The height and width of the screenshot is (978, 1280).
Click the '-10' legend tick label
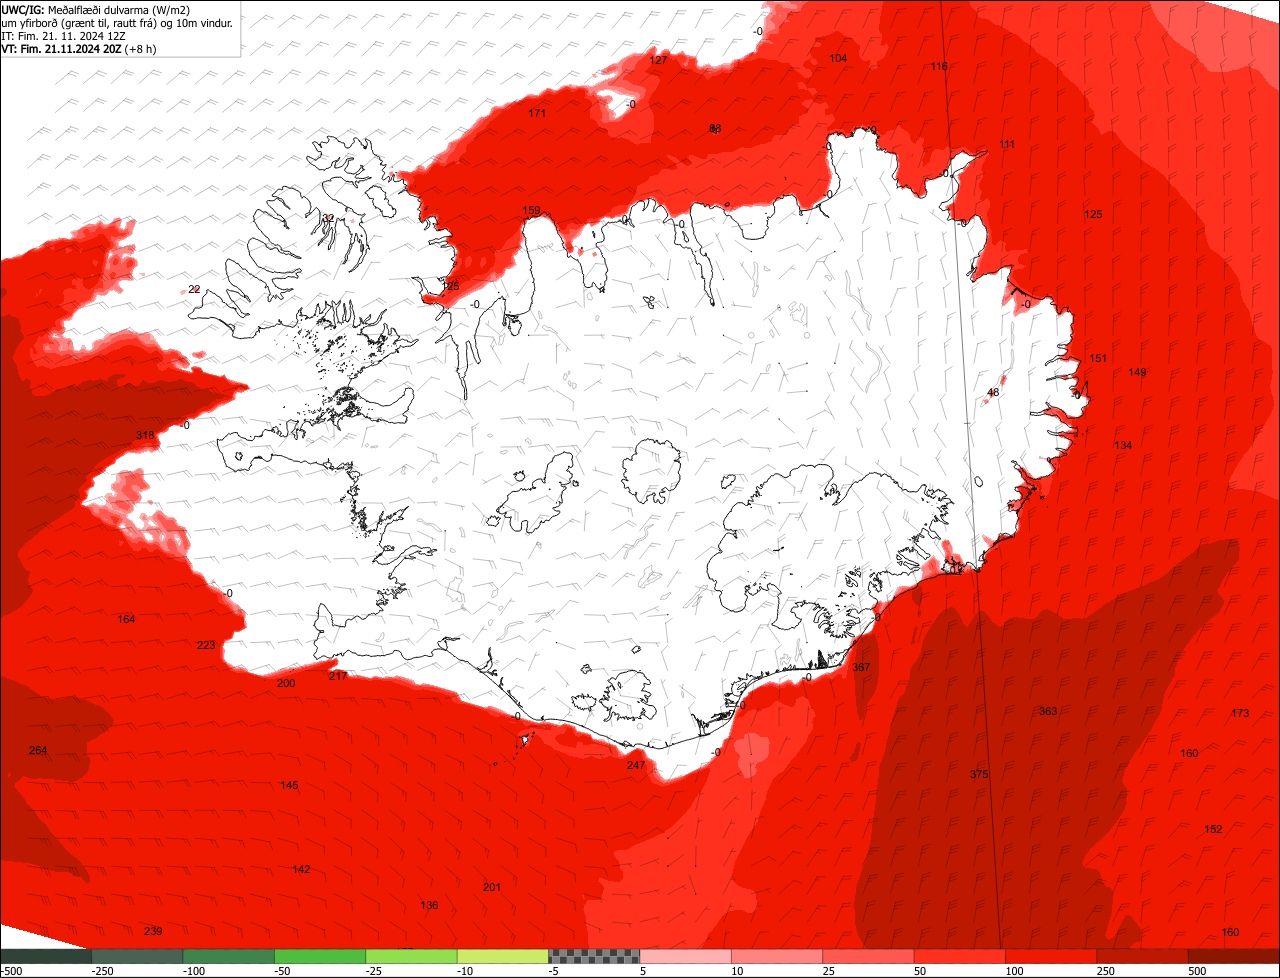(465, 970)
